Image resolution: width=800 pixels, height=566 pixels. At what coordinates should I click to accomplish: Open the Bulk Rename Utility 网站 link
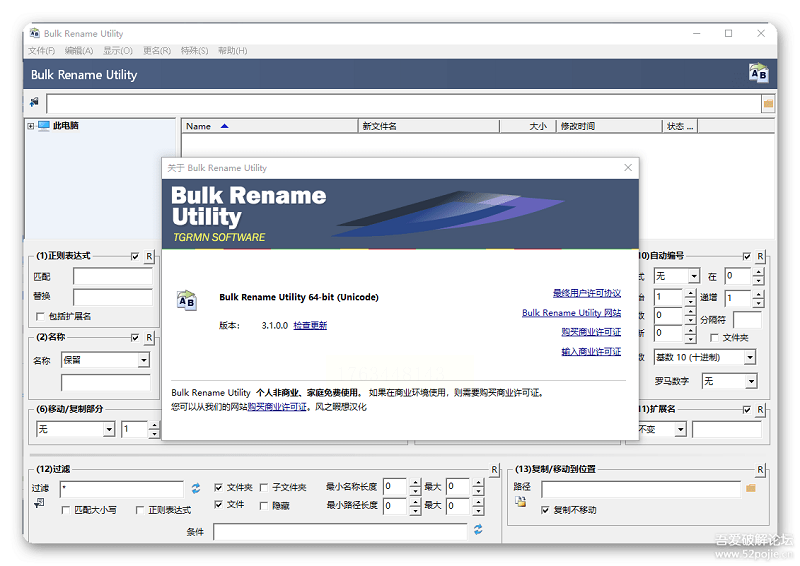tap(571, 313)
